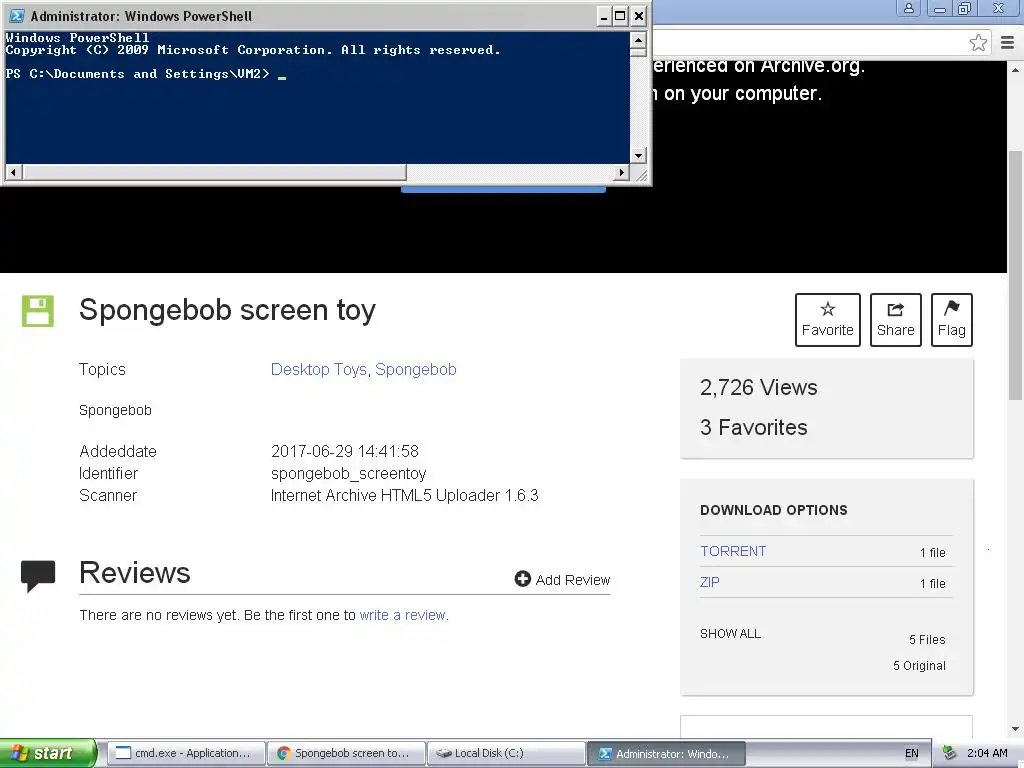Open Chrome user profile button

pos(908,8)
